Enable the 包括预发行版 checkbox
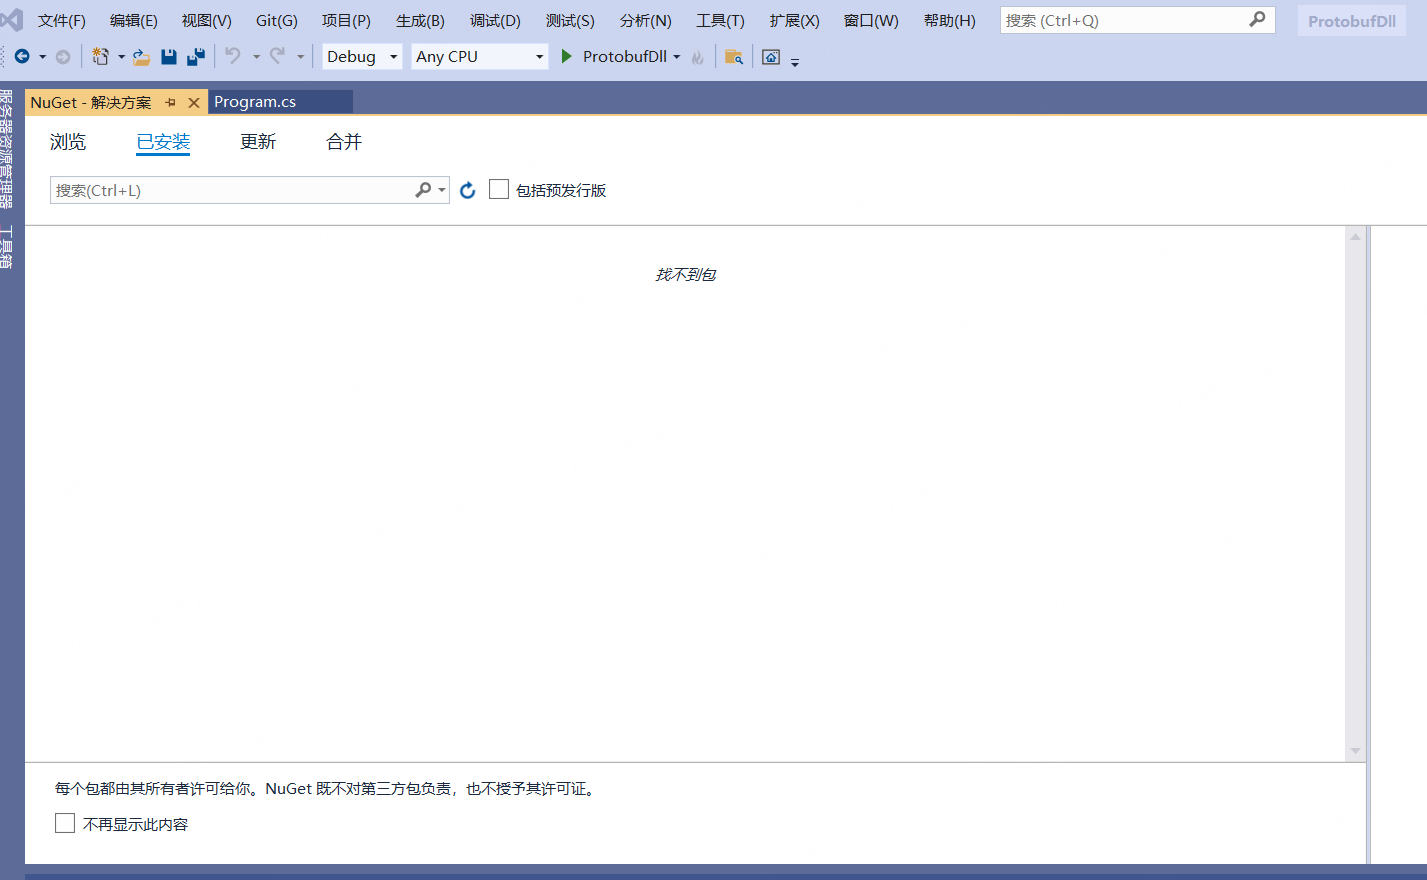This screenshot has height=880, width=1427. coord(499,189)
